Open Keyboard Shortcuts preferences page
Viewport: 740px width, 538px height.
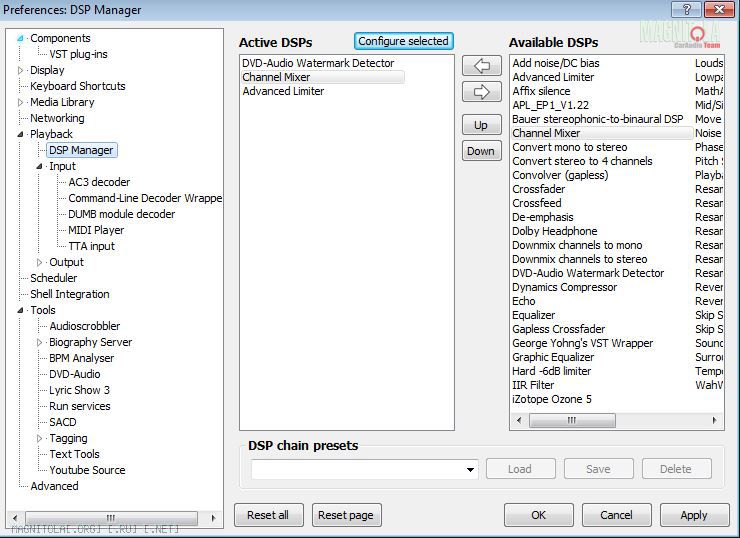78,86
